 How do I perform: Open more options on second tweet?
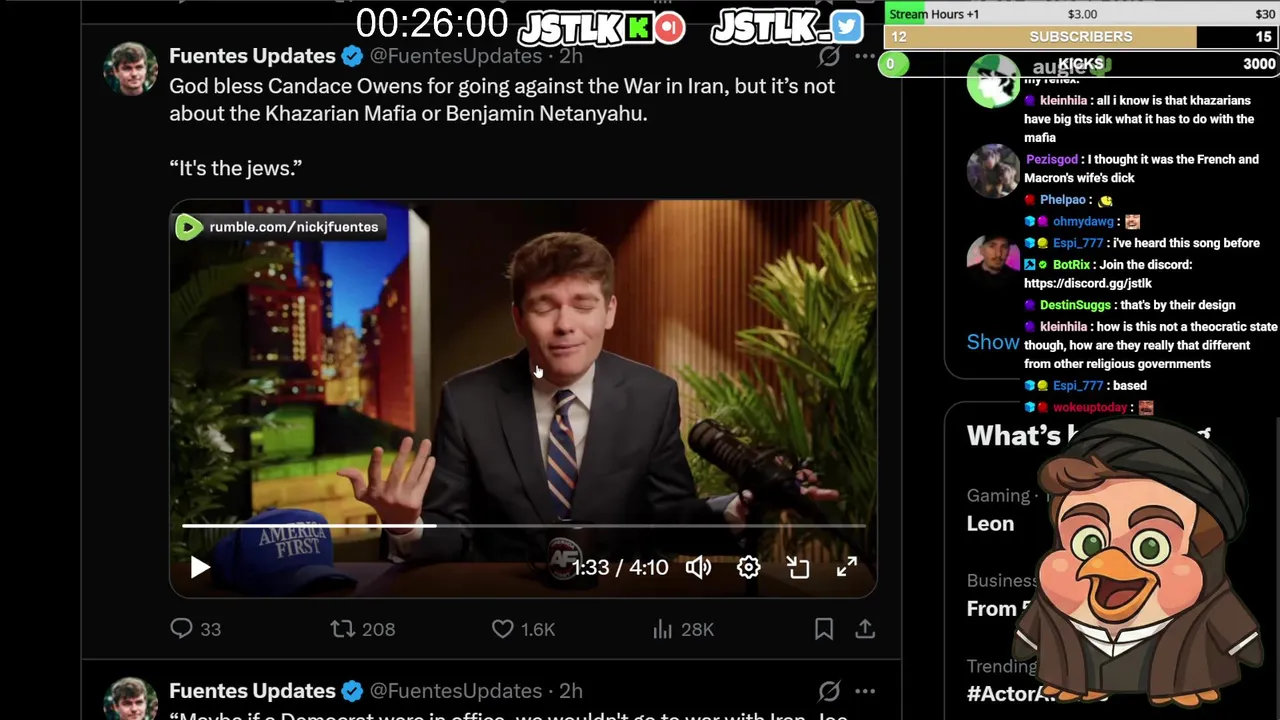(x=865, y=691)
